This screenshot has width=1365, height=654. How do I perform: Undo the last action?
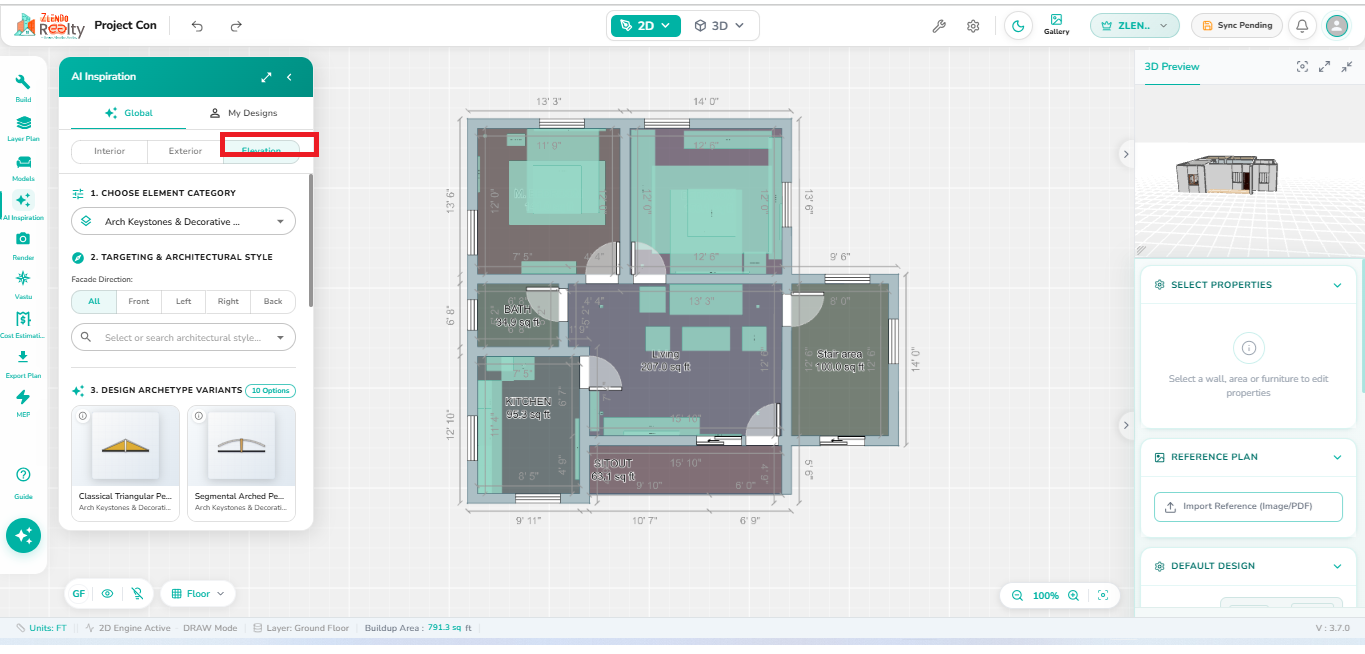coord(197,26)
